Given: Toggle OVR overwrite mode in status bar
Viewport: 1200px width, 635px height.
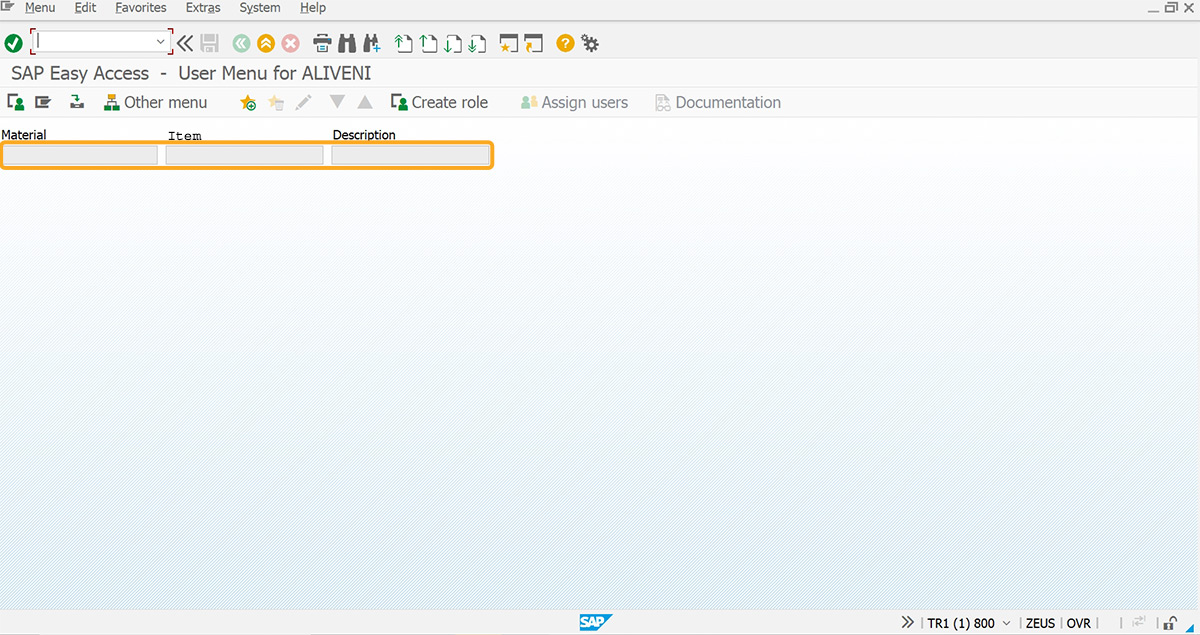Looking at the screenshot, I should pyautogui.click(x=1078, y=623).
